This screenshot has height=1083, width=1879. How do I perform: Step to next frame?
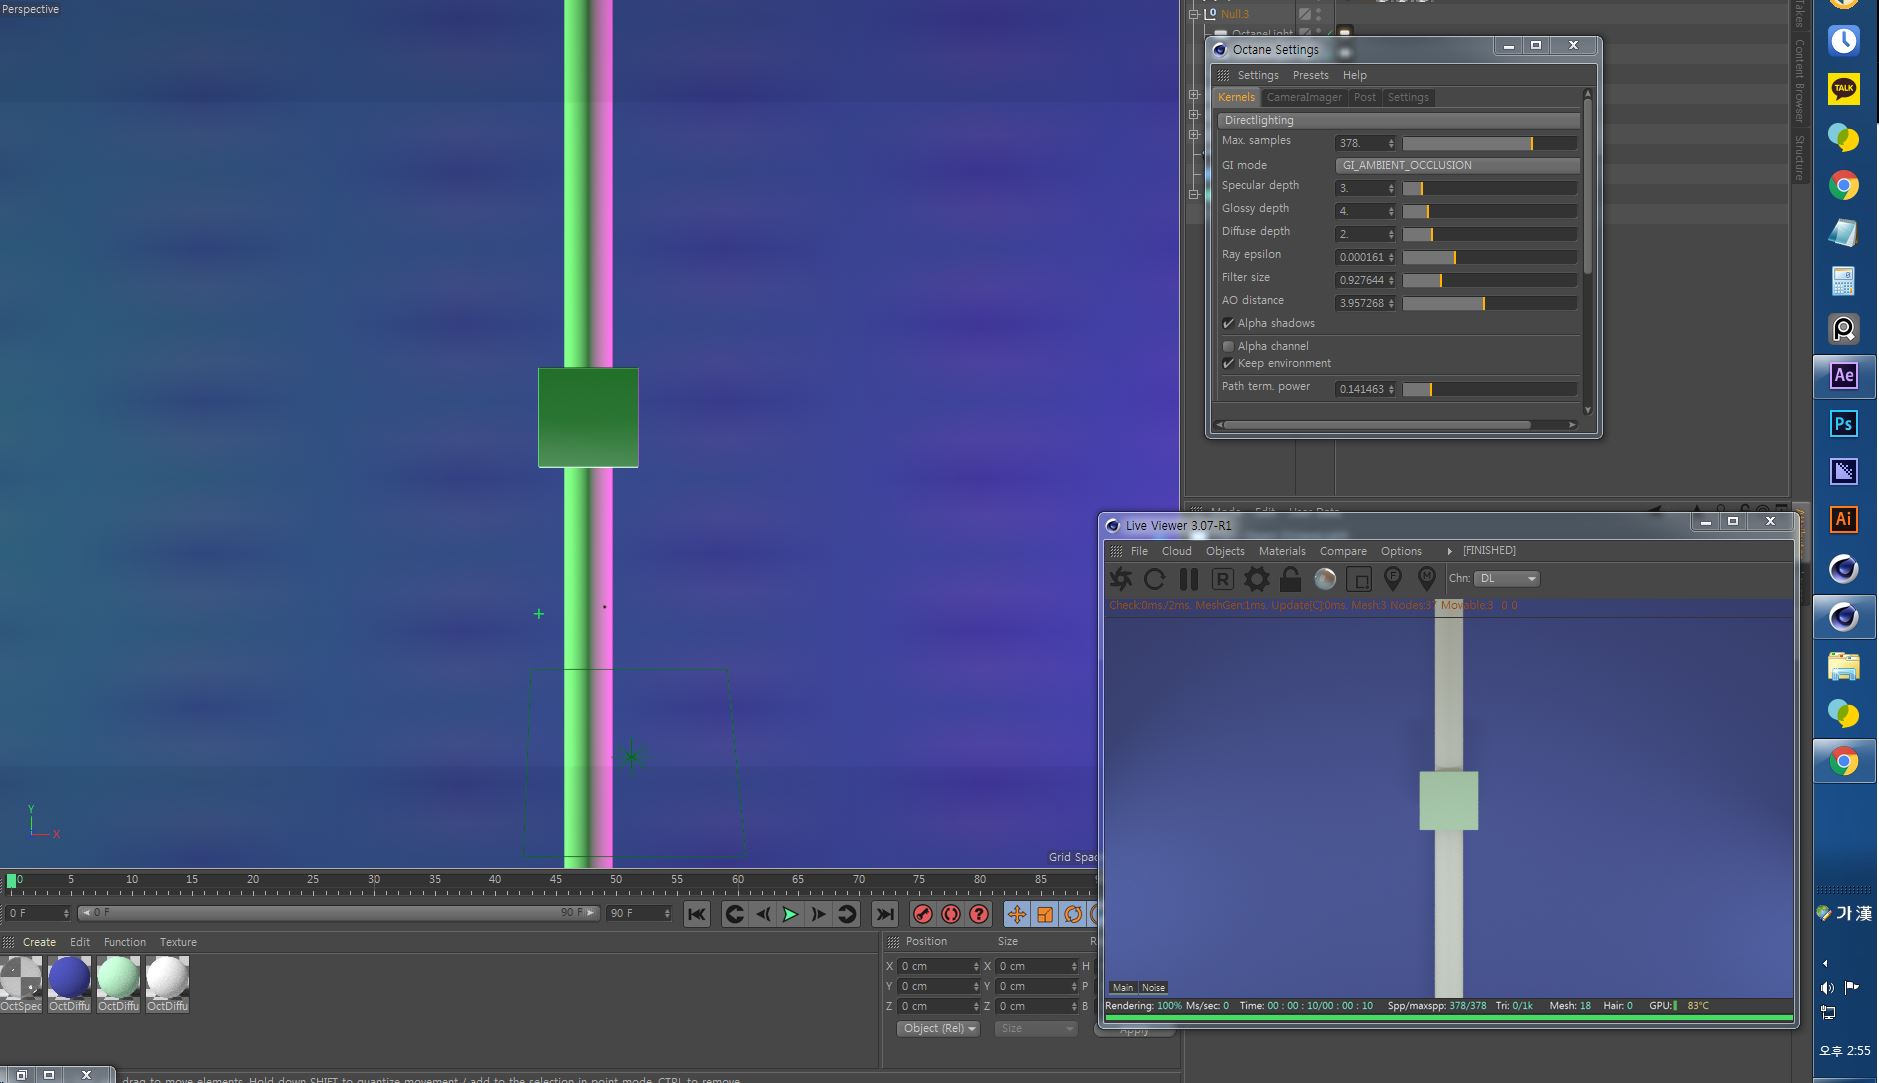(x=818, y=914)
